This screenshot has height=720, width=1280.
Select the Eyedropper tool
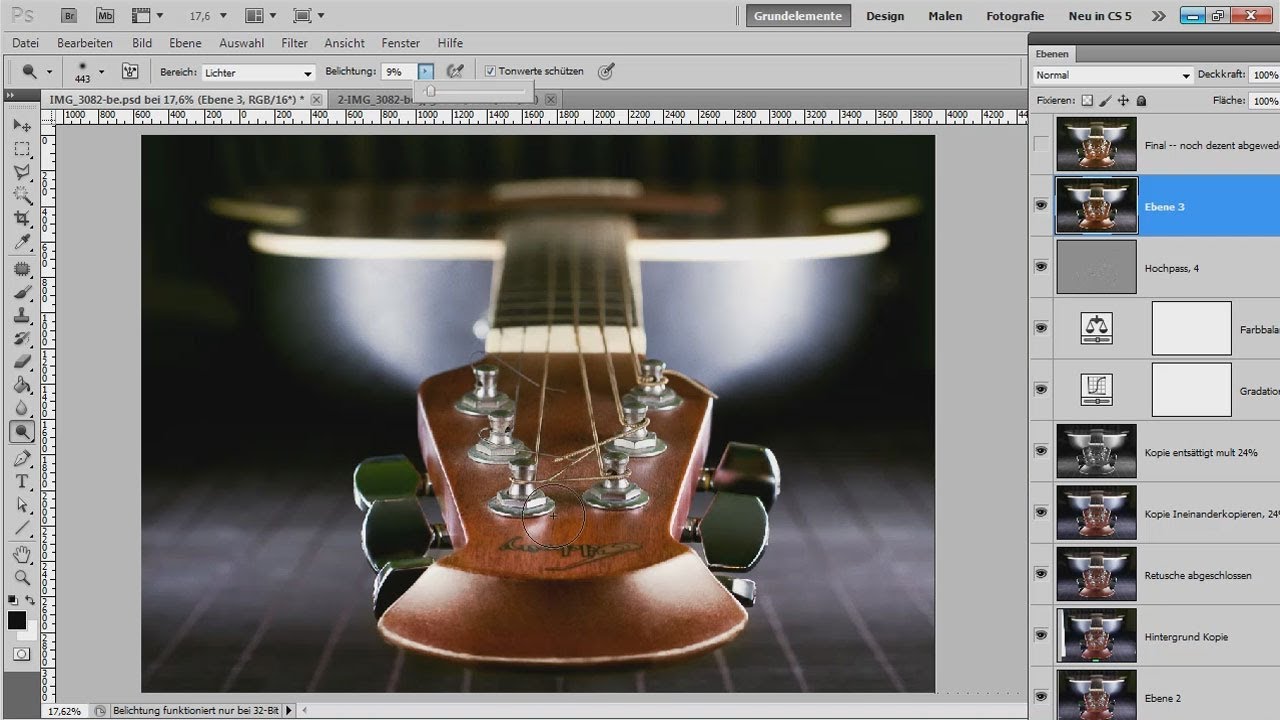click(x=22, y=242)
